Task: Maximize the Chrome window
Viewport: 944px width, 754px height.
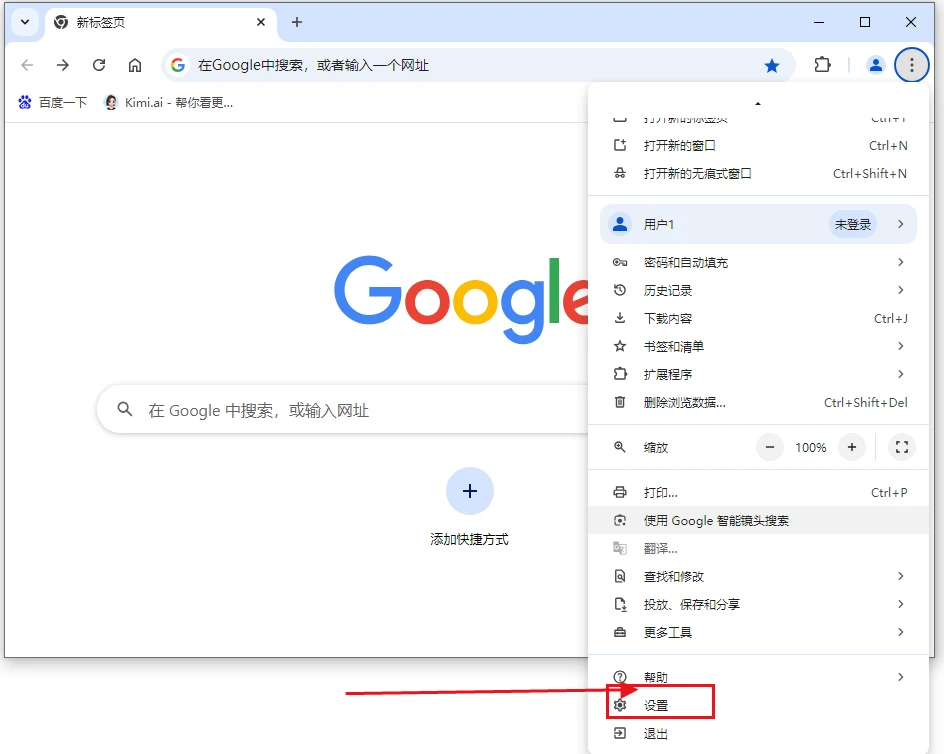Action: pos(865,22)
